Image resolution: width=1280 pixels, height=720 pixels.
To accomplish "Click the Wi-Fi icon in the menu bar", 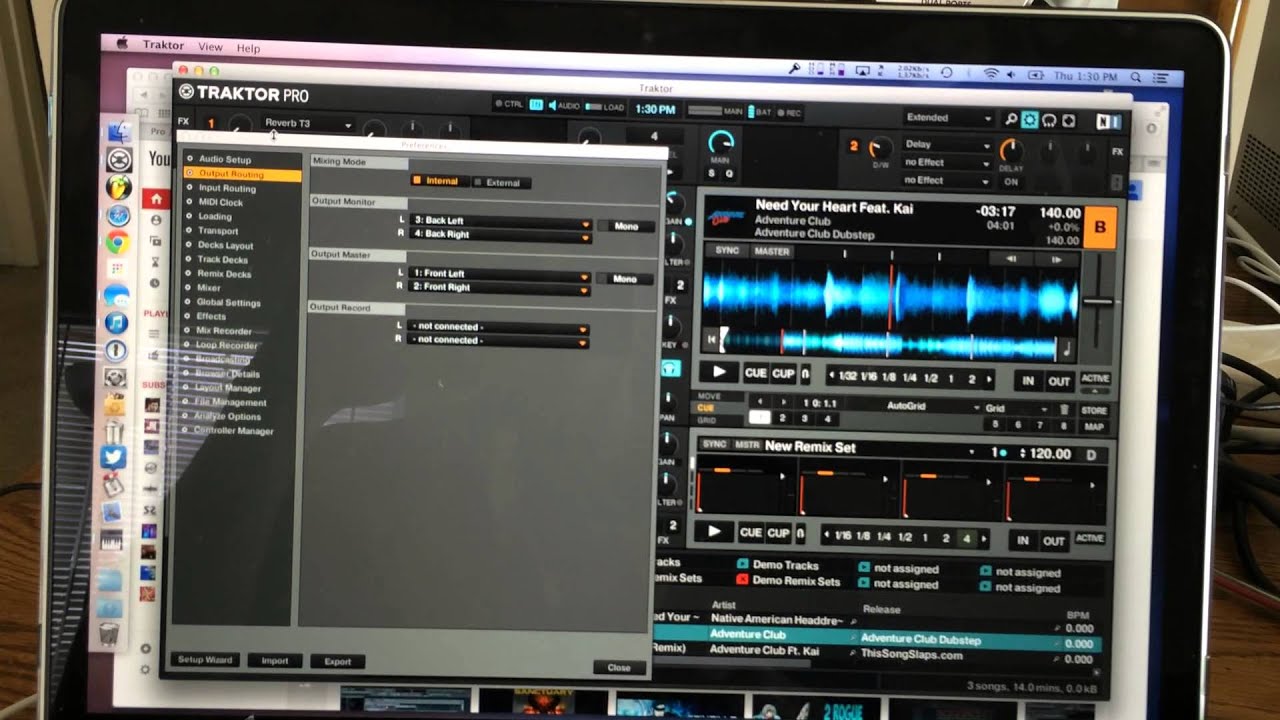I will 991,74.
